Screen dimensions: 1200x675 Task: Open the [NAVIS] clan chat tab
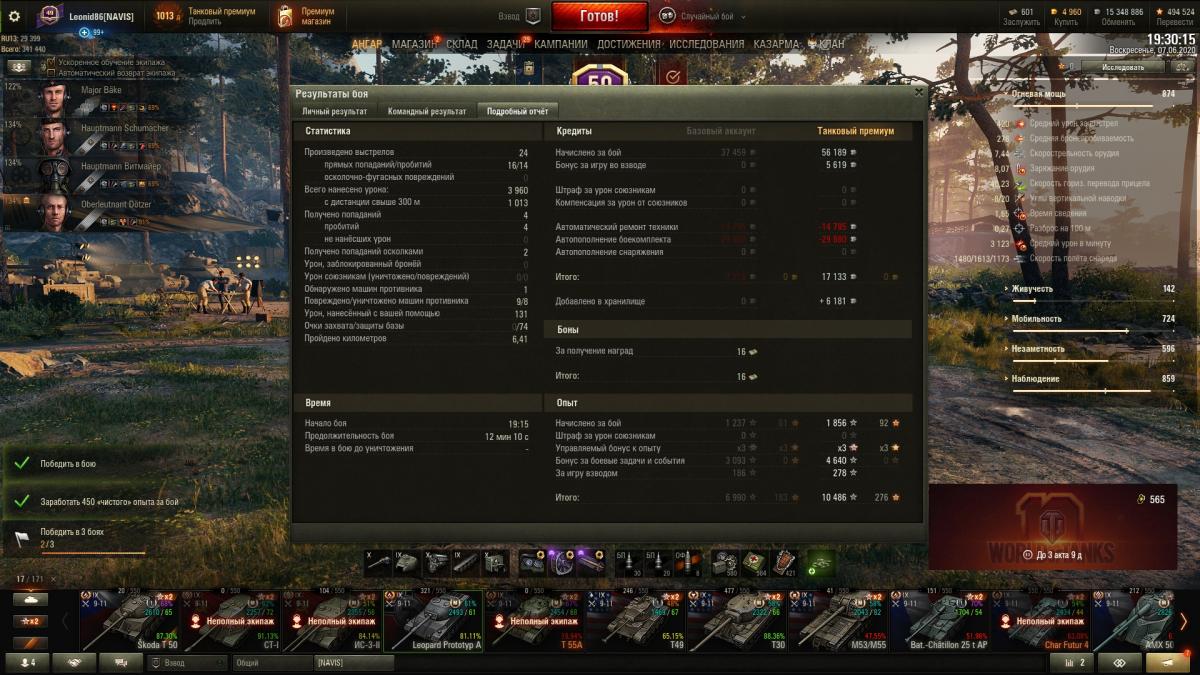tap(354, 662)
